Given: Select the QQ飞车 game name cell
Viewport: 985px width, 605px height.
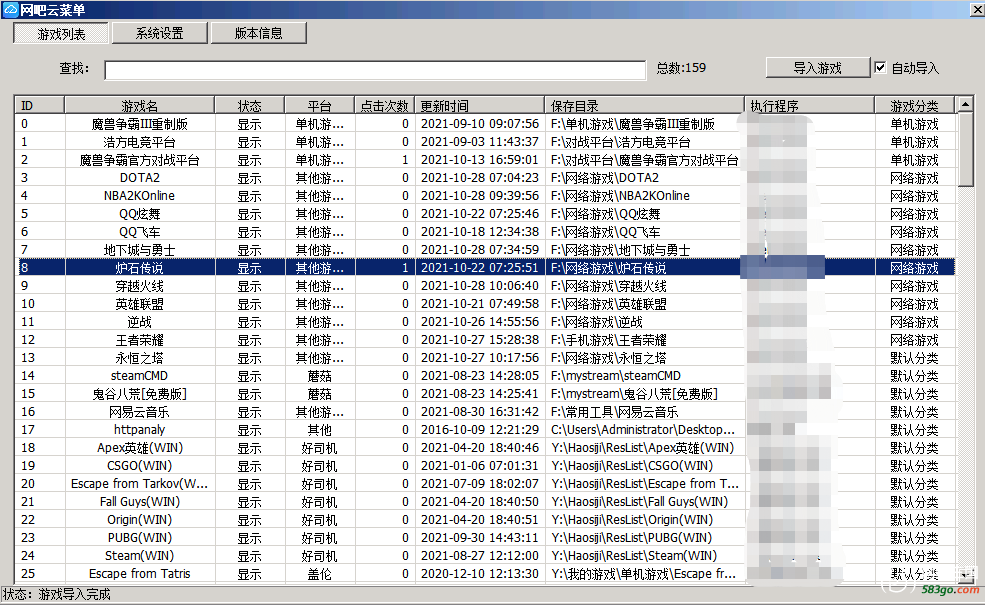Looking at the screenshot, I should (x=139, y=232).
